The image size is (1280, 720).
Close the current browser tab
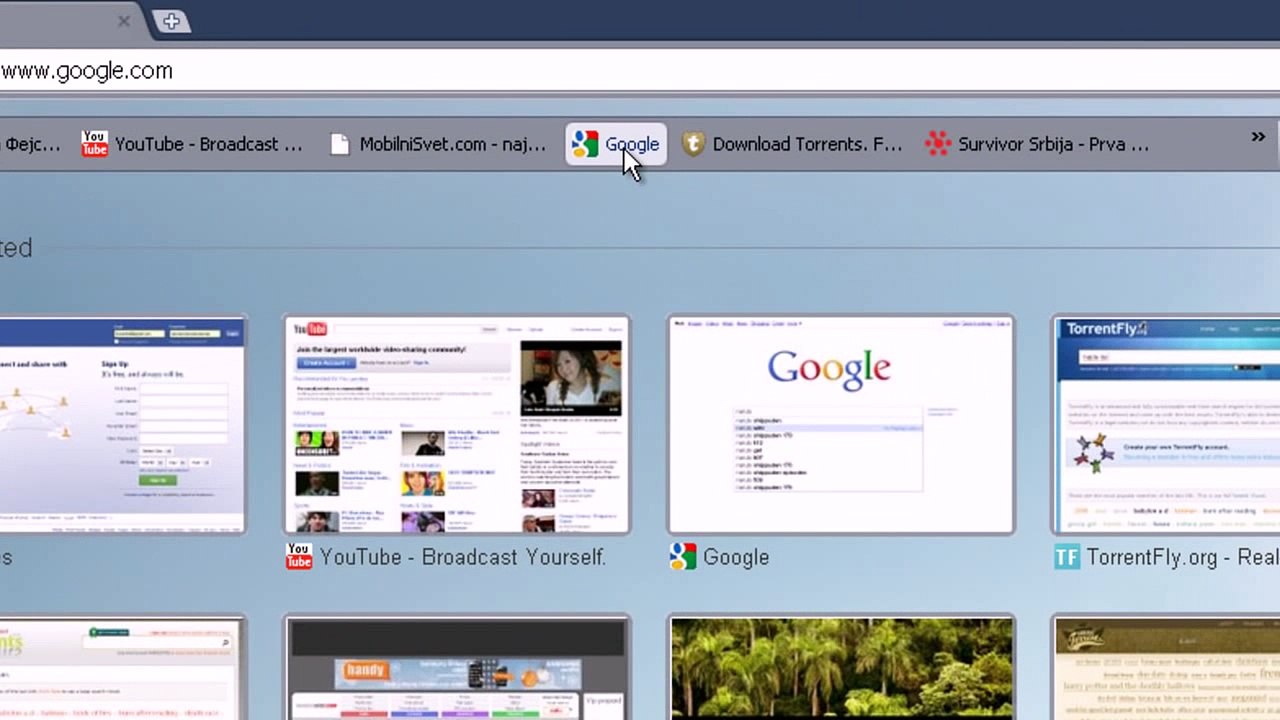click(x=124, y=21)
